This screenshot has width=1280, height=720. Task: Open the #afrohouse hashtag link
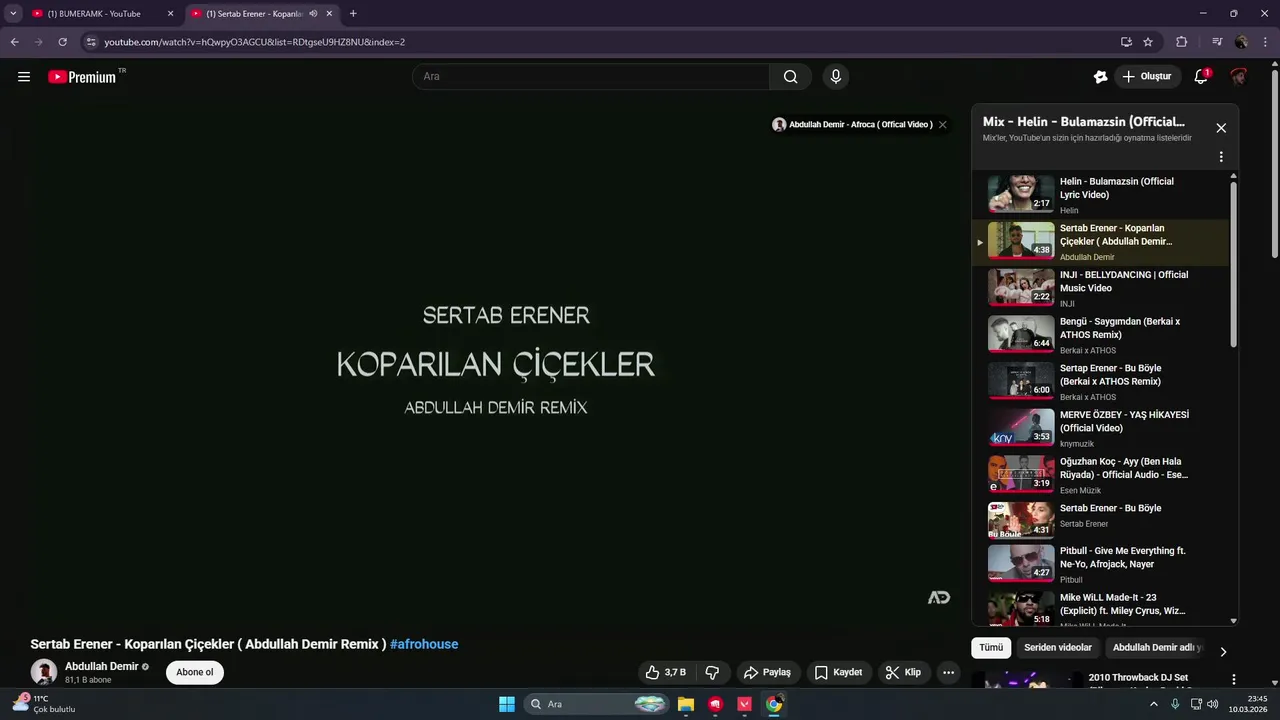point(424,644)
